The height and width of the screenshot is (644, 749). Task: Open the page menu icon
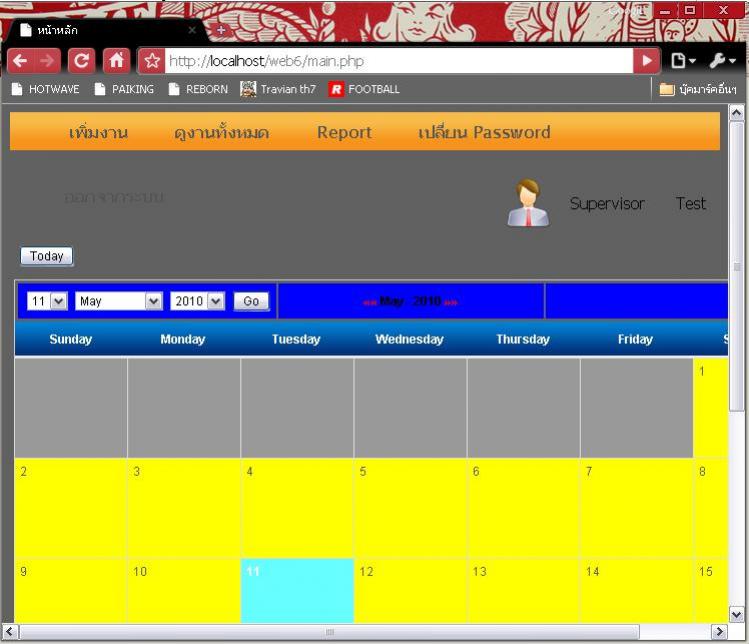click(683, 61)
